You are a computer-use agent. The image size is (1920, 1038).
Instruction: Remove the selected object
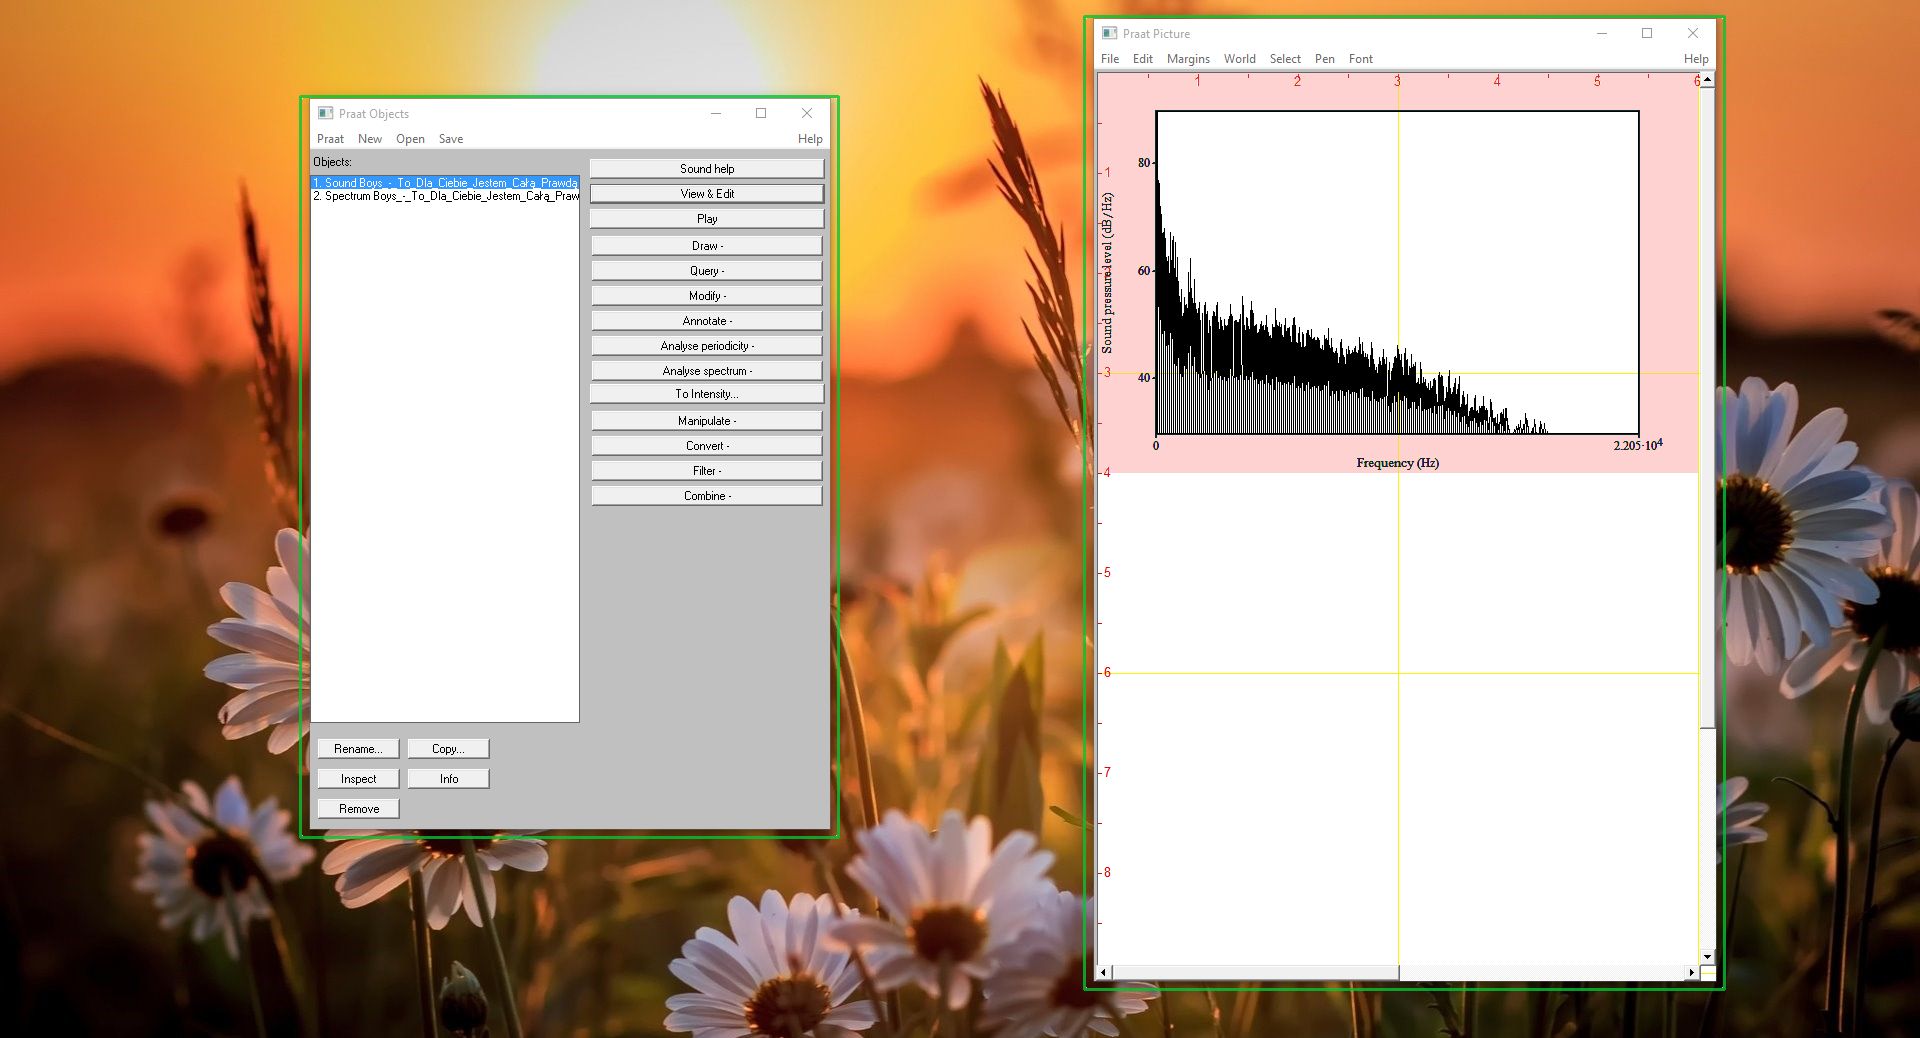(x=357, y=808)
